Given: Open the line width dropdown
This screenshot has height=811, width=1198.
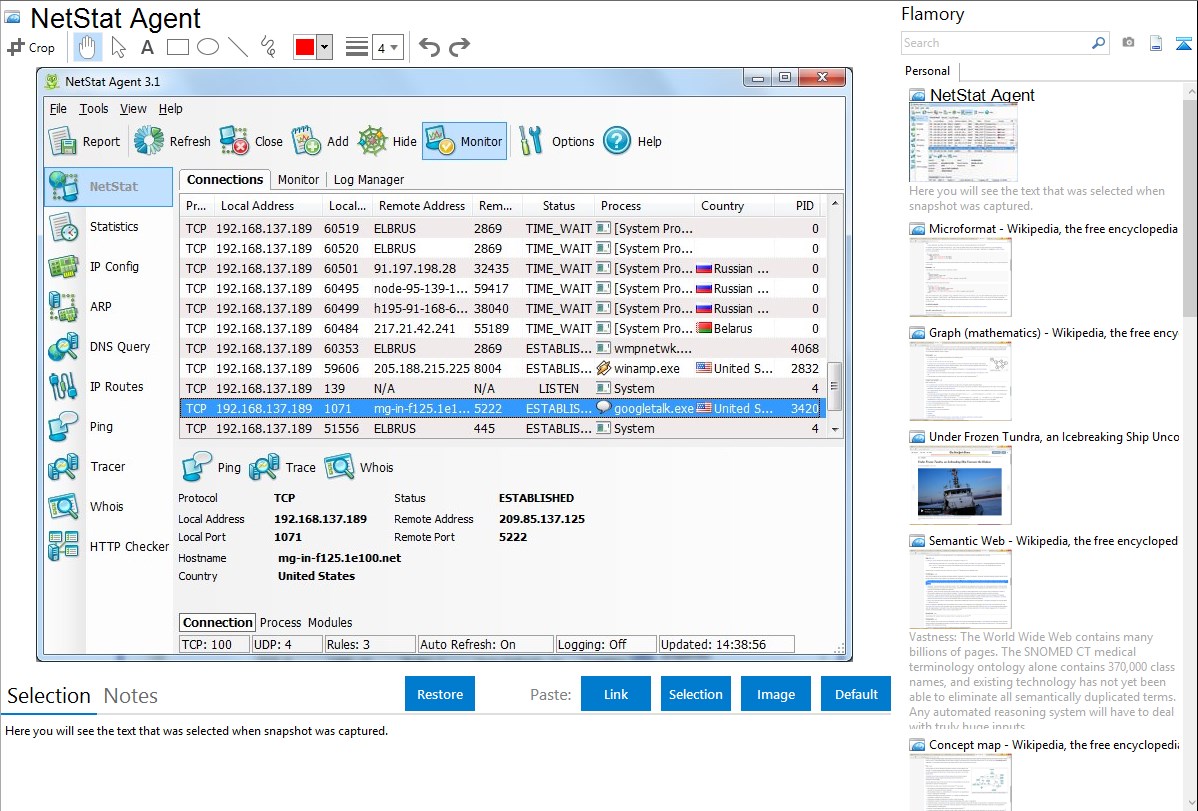Looking at the screenshot, I should pyautogui.click(x=388, y=48).
